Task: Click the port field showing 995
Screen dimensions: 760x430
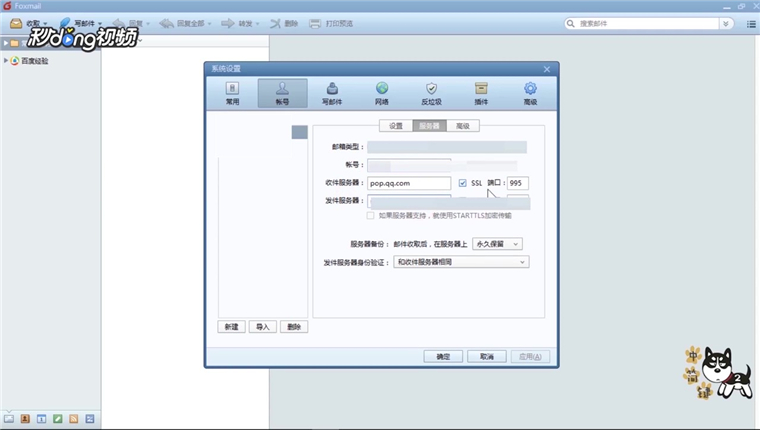Action: [518, 183]
